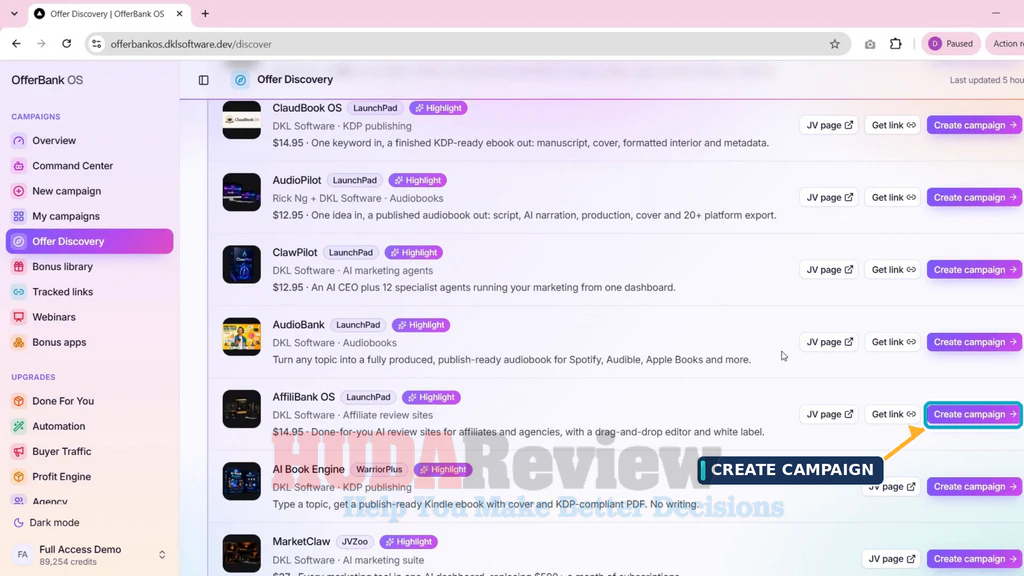Viewport: 1024px width, 576px height.
Task: Open the Webinars section
Action: coord(89,317)
